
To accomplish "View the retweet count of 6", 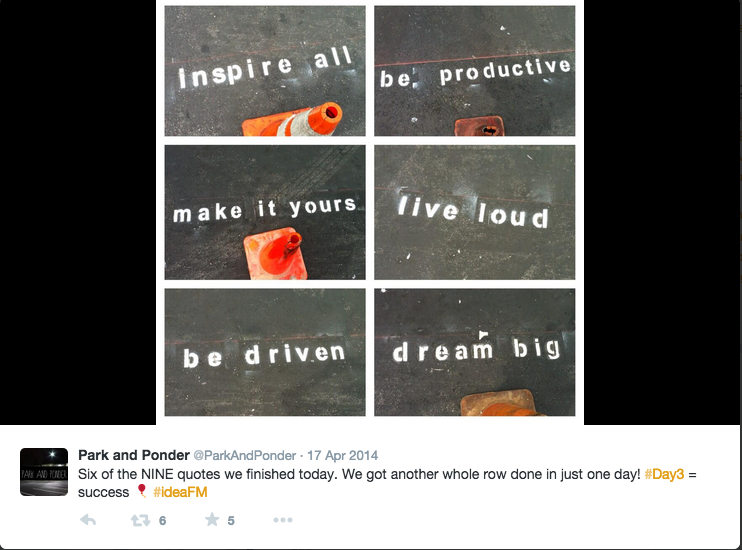I will point(163,520).
